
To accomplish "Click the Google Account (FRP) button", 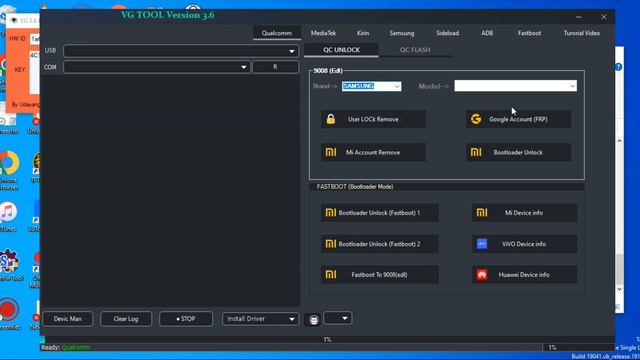I will tap(518, 119).
